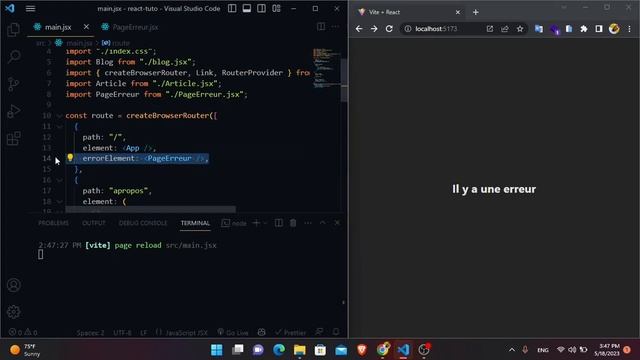640x360 pixels.
Task: Close the main.jsx tab
Action: coord(86,27)
